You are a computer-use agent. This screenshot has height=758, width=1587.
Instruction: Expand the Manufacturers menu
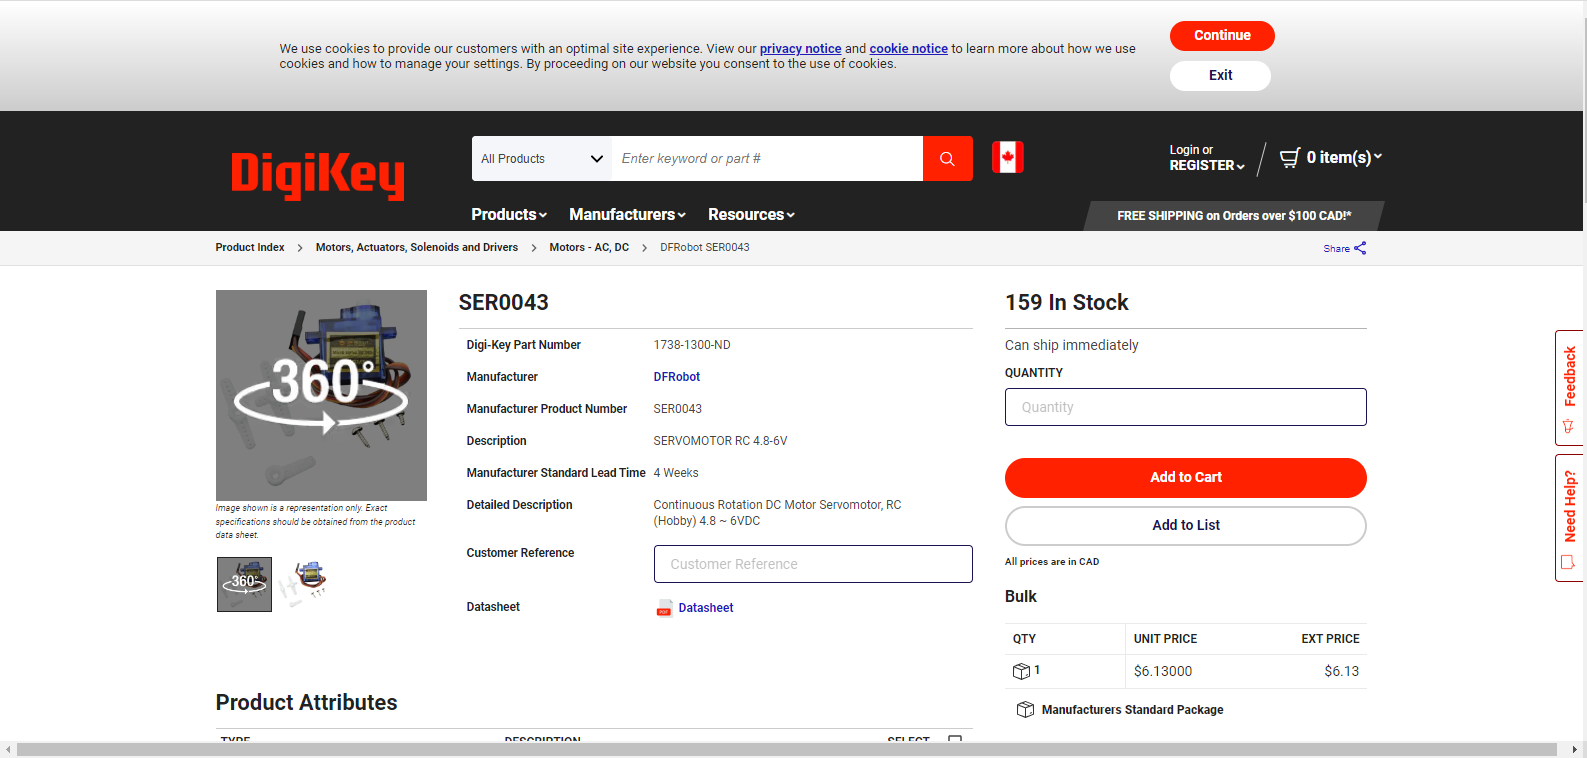(x=627, y=215)
